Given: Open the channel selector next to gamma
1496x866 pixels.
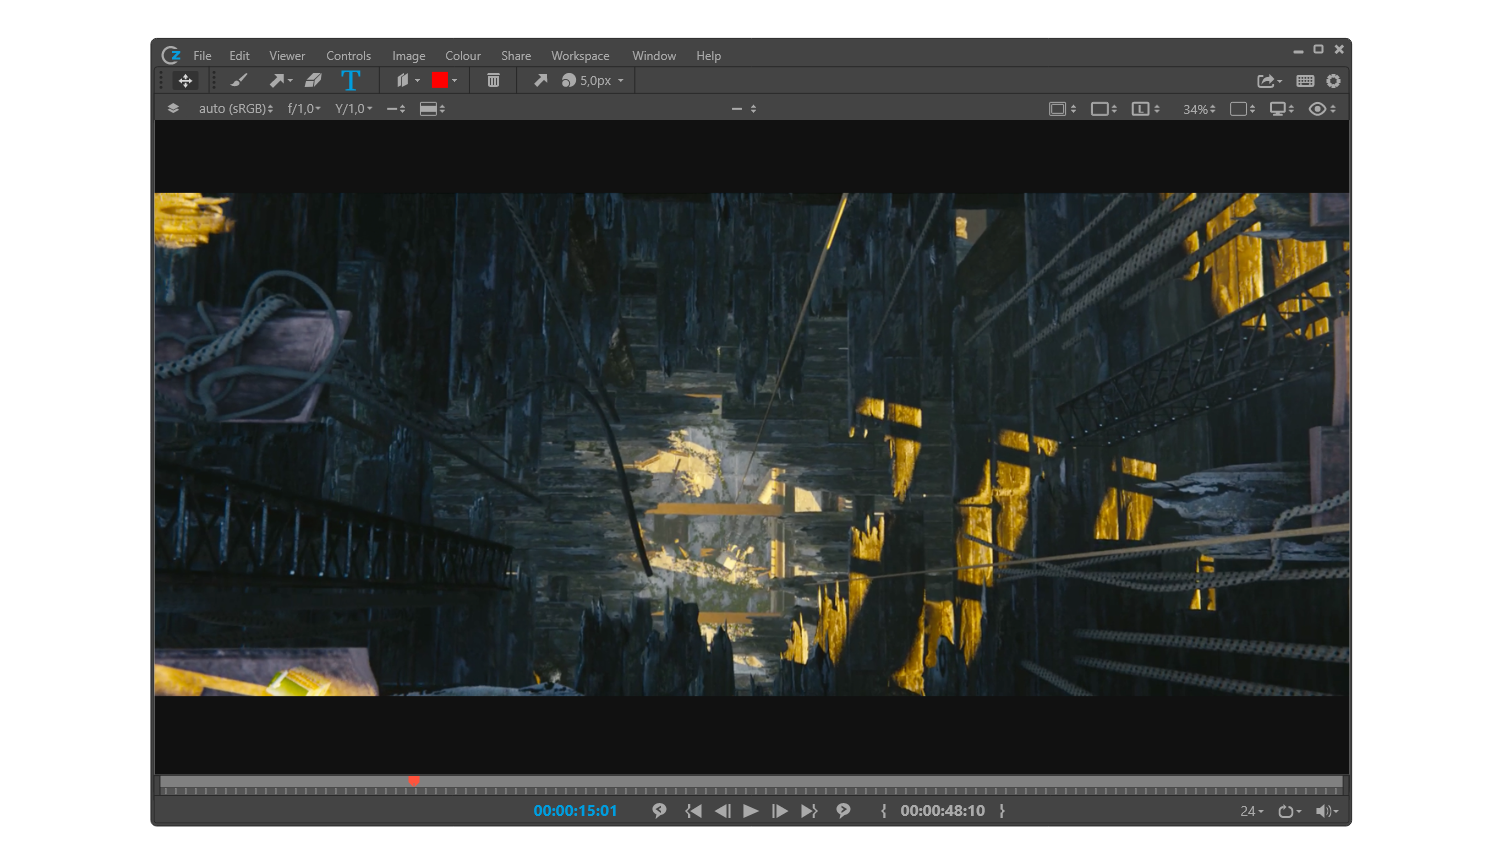Looking at the screenshot, I should [x=396, y=109].
